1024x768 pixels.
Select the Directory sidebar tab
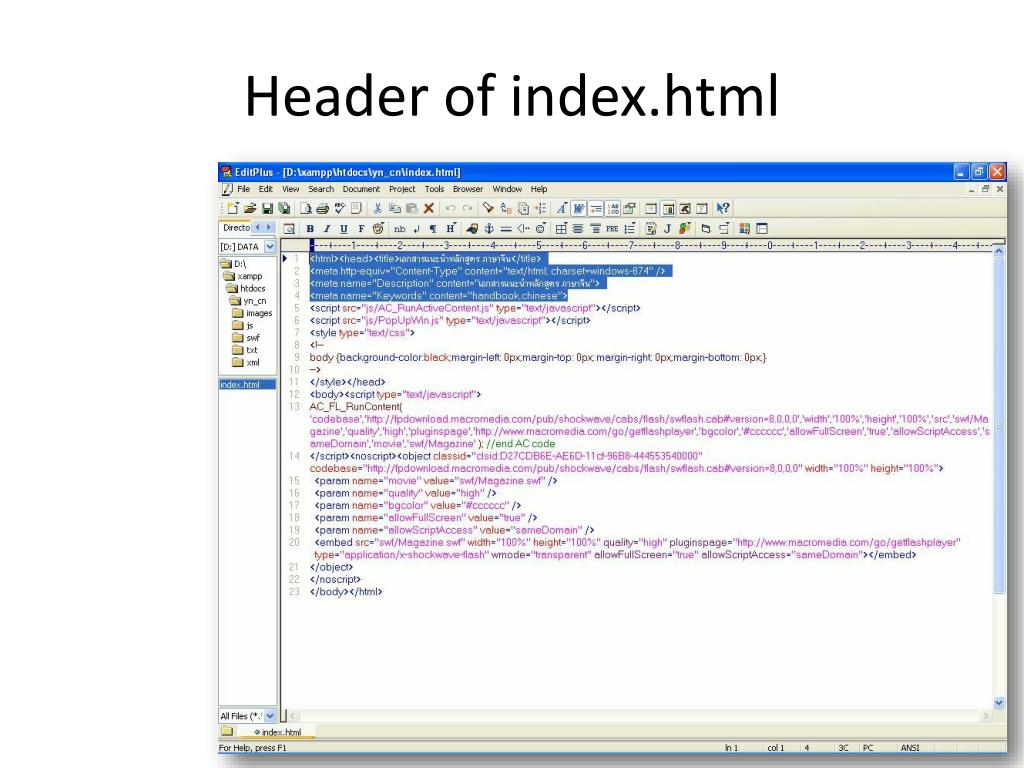[236, 227]
